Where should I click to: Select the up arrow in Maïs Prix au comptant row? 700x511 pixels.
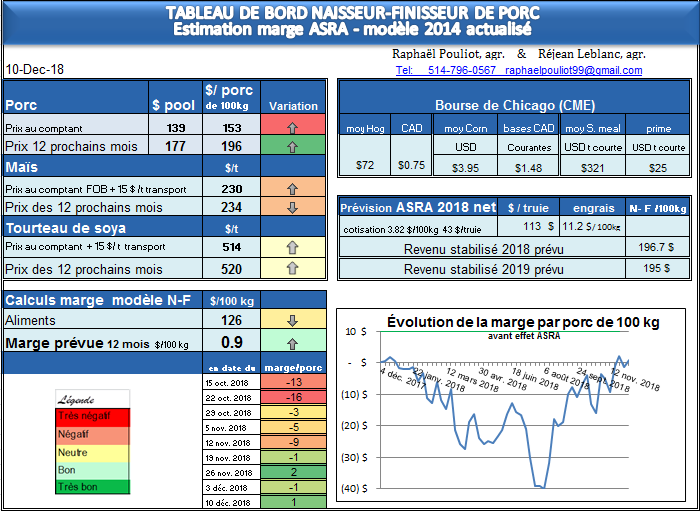click(293, 188)
